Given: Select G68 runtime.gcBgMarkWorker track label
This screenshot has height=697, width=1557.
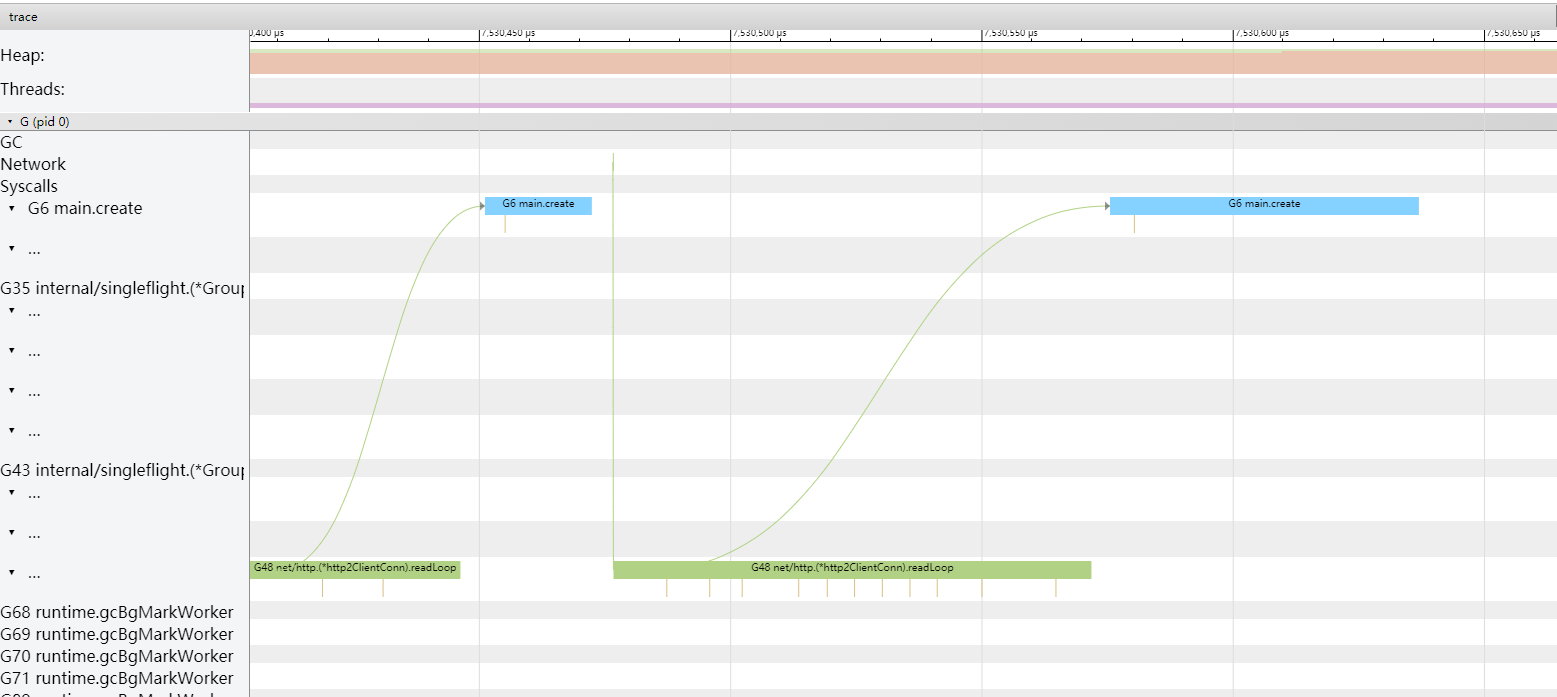Looking at the screenshot, I should point(115,611).
